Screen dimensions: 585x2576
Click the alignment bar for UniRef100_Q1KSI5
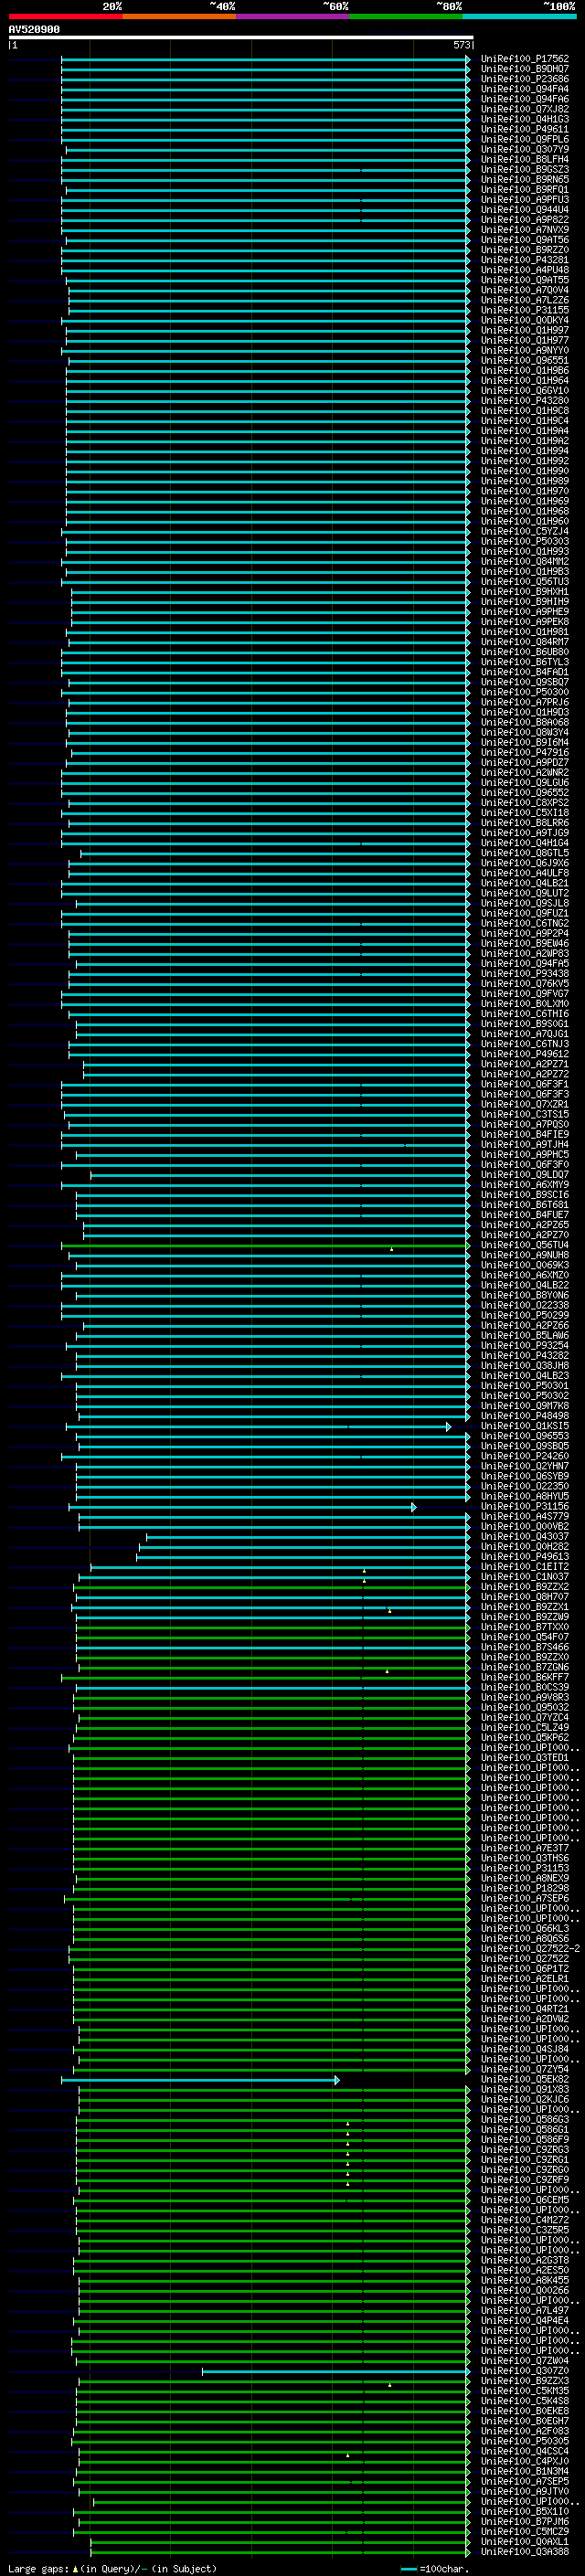(258, 1426)
